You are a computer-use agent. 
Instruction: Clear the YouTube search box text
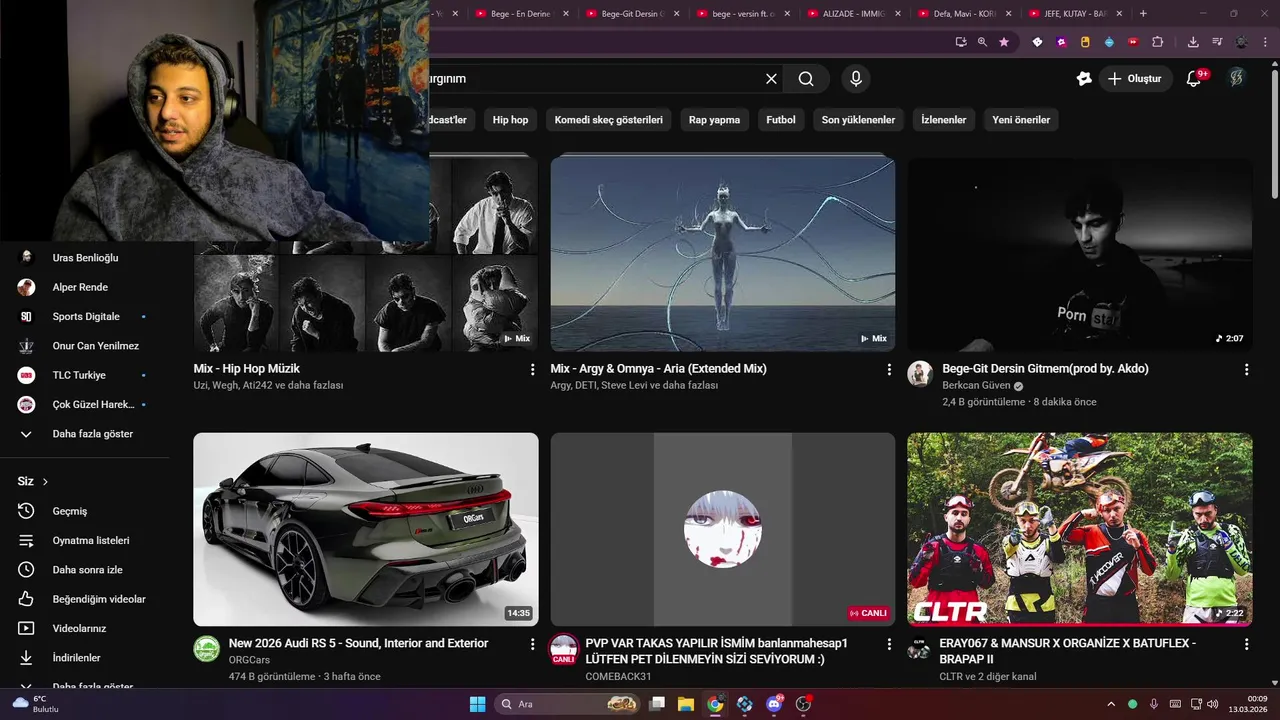click(x=771, y=79)
